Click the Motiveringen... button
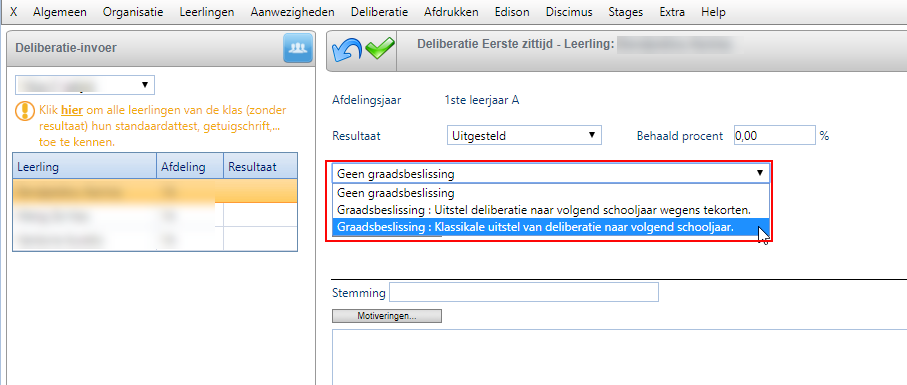The width and height of the screenshot is (907, 385). pos(387,316)
